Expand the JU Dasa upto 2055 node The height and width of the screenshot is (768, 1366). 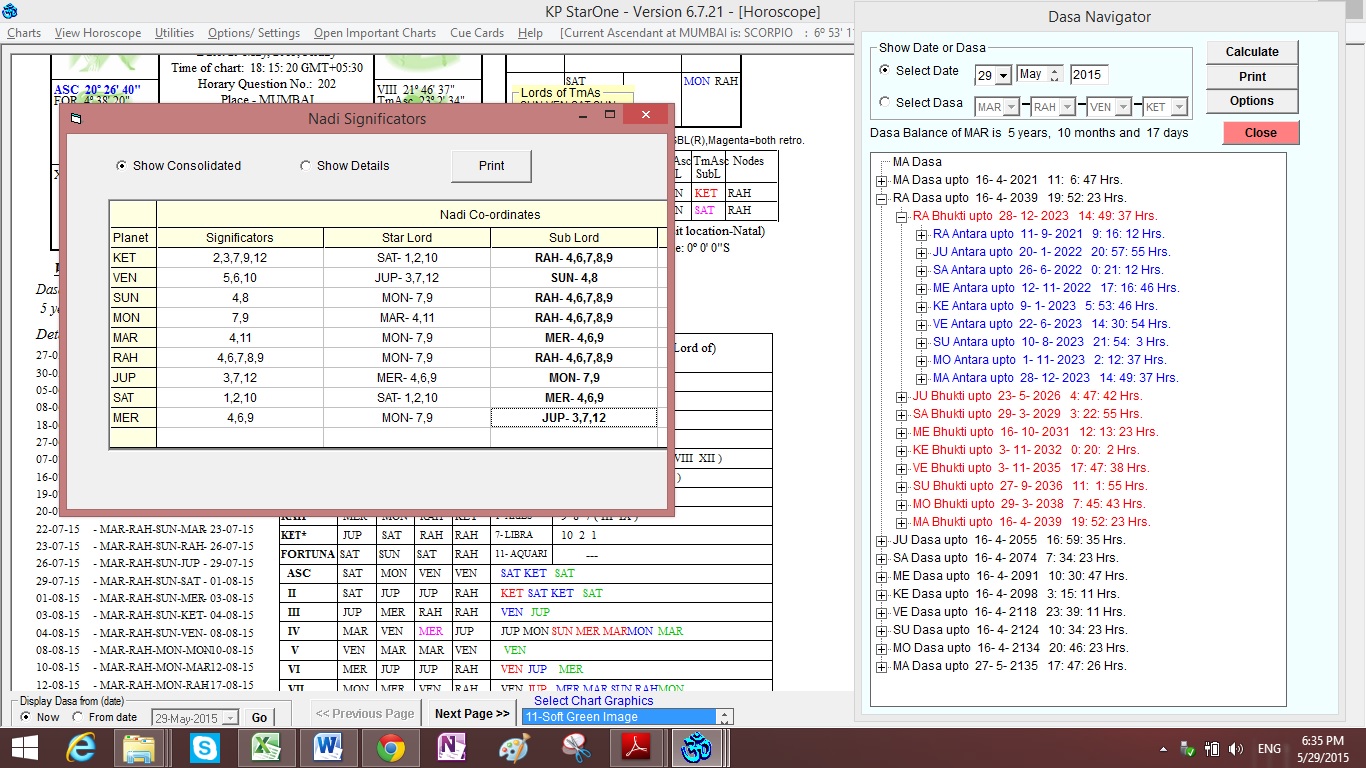[x=881, y=540]
